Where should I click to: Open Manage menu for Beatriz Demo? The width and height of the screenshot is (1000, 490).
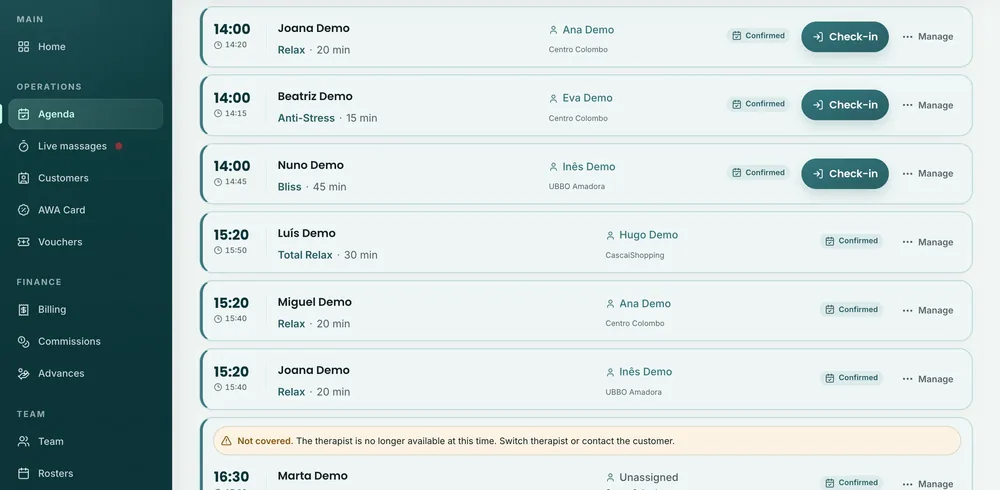(928, 105)
